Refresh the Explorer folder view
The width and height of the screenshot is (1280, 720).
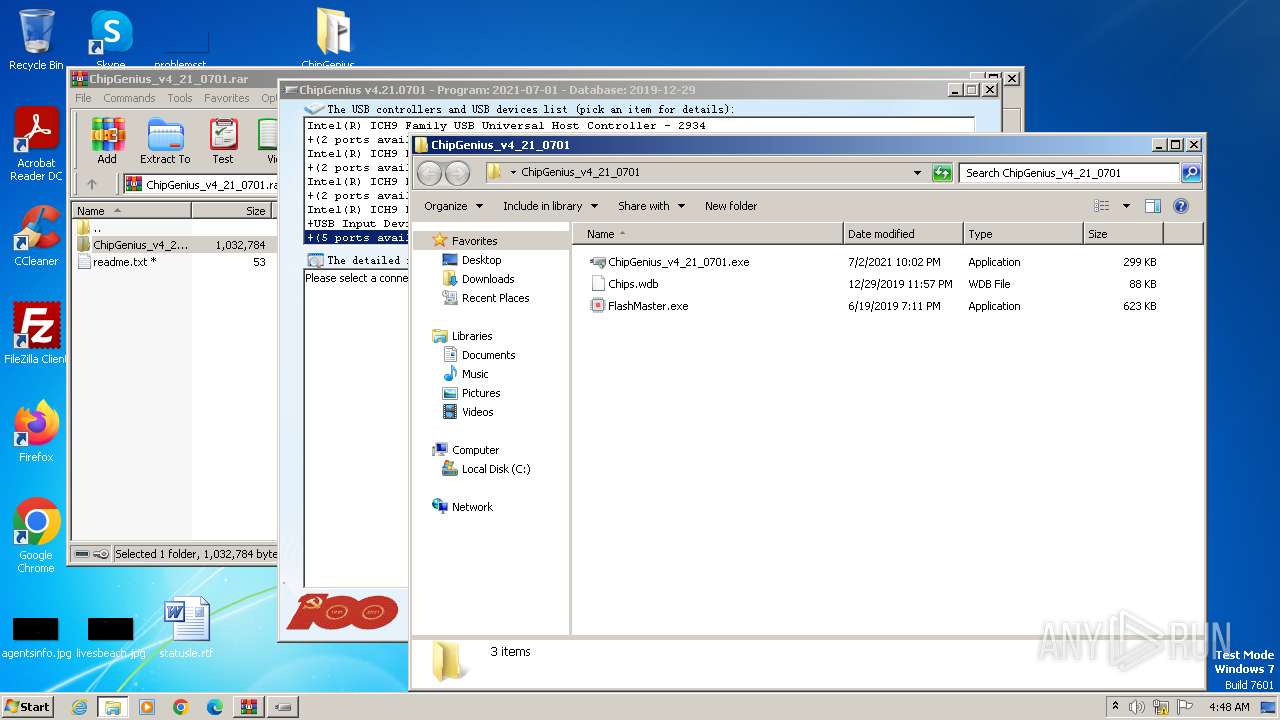(942, 173)
